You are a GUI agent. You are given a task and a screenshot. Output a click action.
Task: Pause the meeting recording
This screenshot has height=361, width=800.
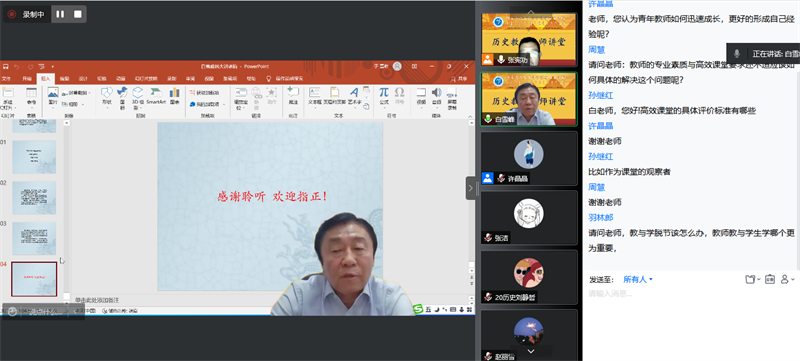tap(60, 14)
